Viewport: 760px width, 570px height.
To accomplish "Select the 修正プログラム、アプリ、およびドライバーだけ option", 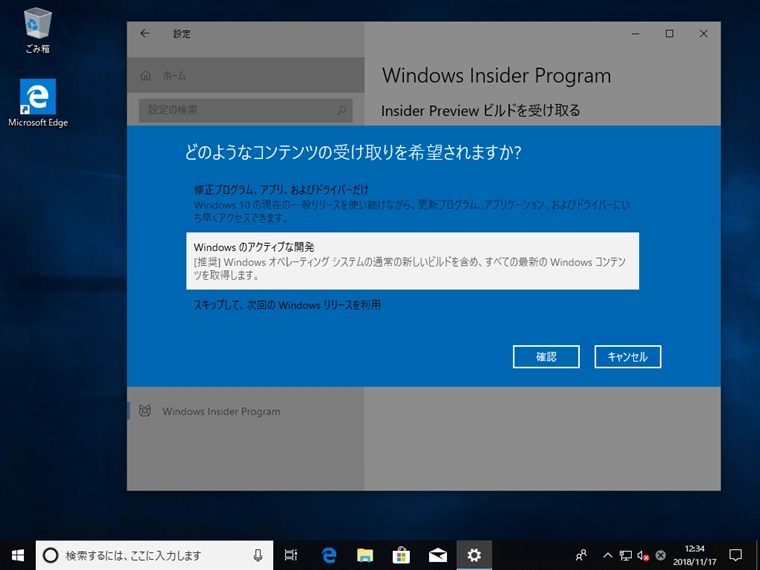I will 412,204.
